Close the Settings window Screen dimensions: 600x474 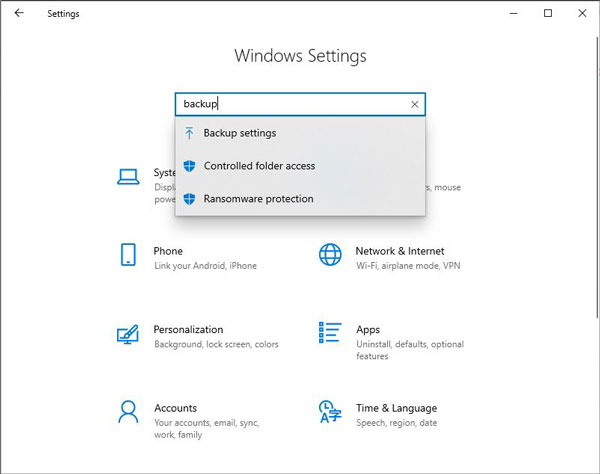pos(582,13)
